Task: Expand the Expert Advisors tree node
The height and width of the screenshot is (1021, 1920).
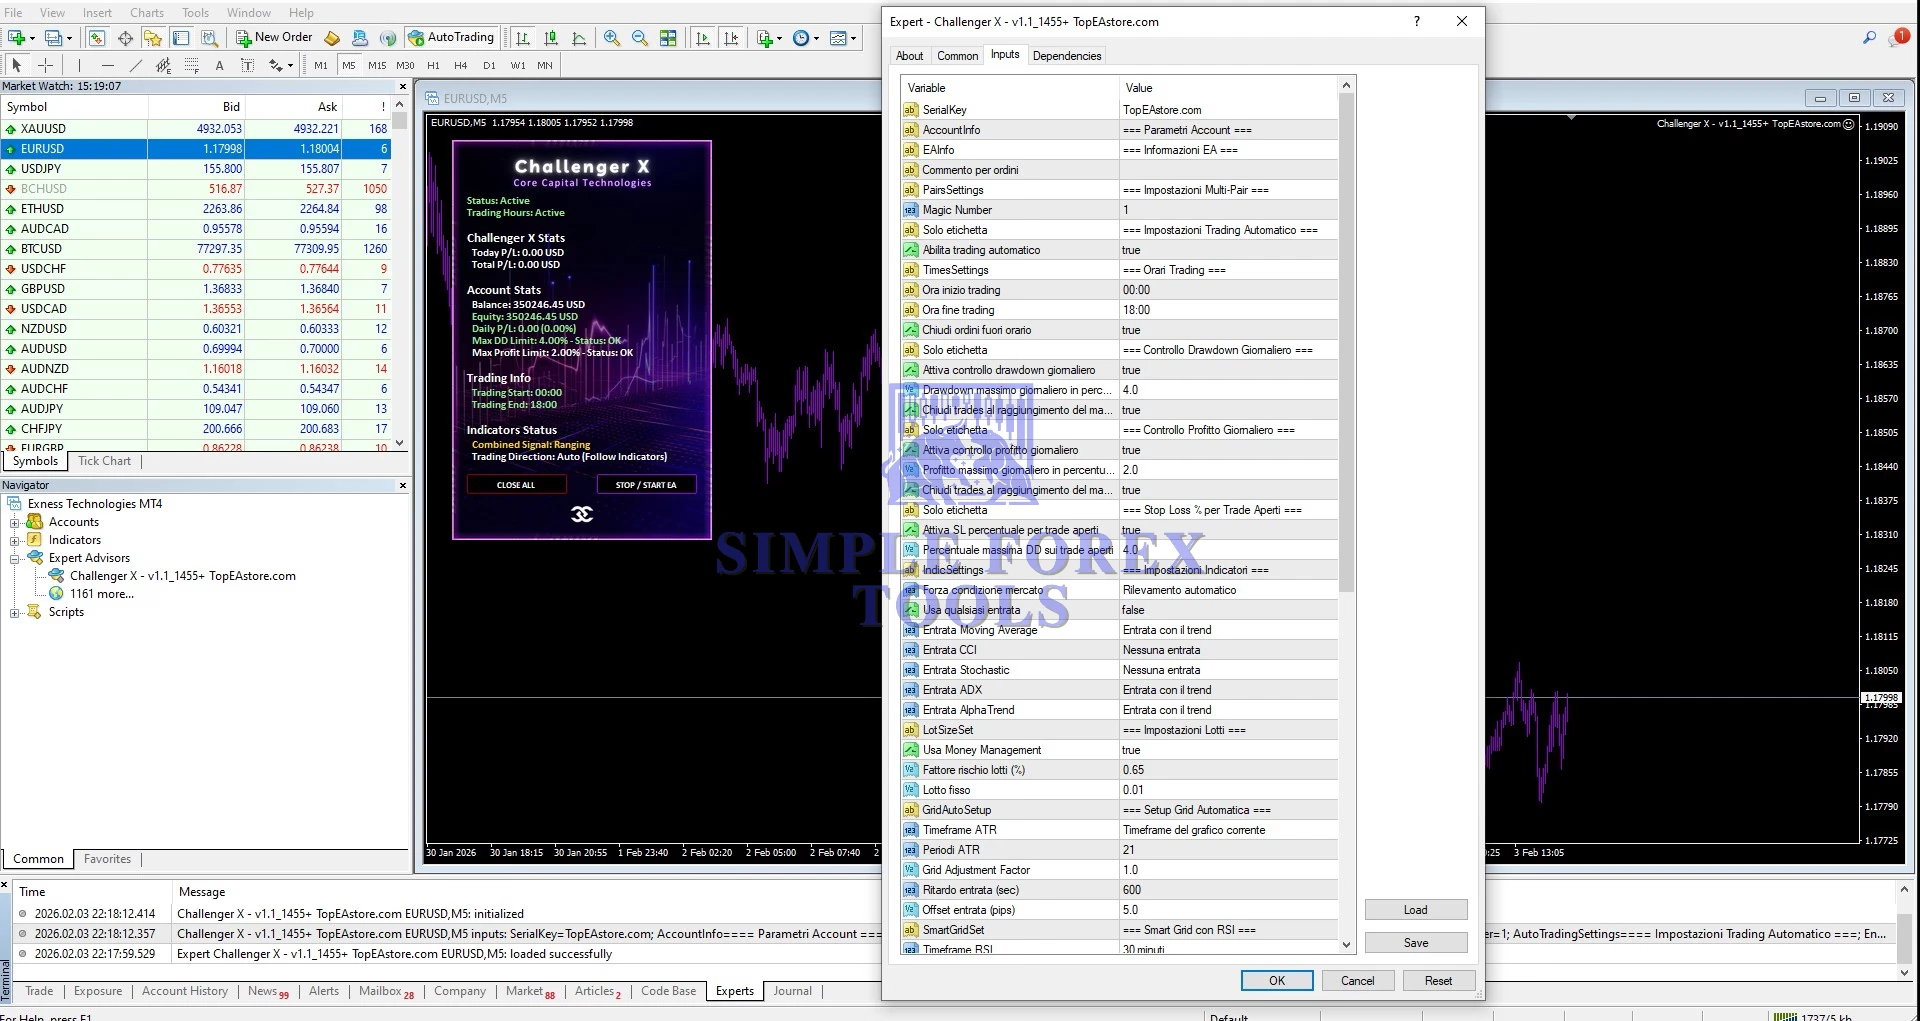Action: click(x=16, y=558)
